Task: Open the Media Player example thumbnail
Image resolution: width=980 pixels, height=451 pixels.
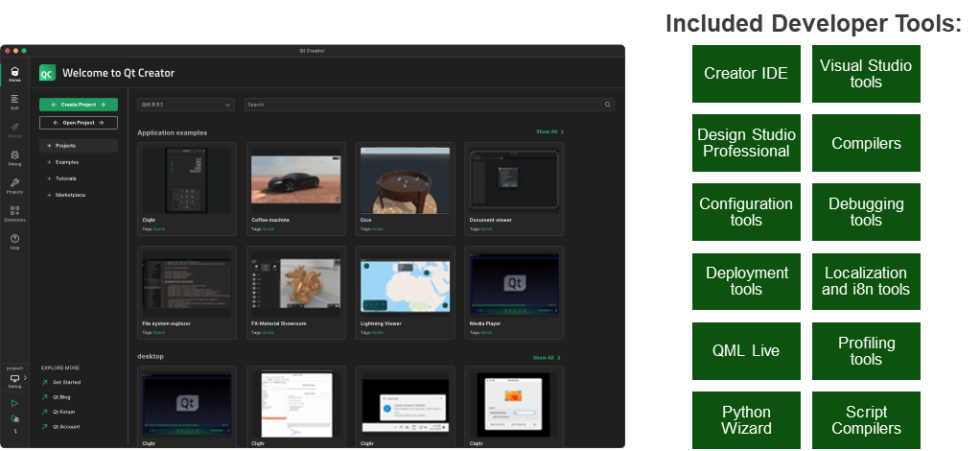Action: point(514,284)
